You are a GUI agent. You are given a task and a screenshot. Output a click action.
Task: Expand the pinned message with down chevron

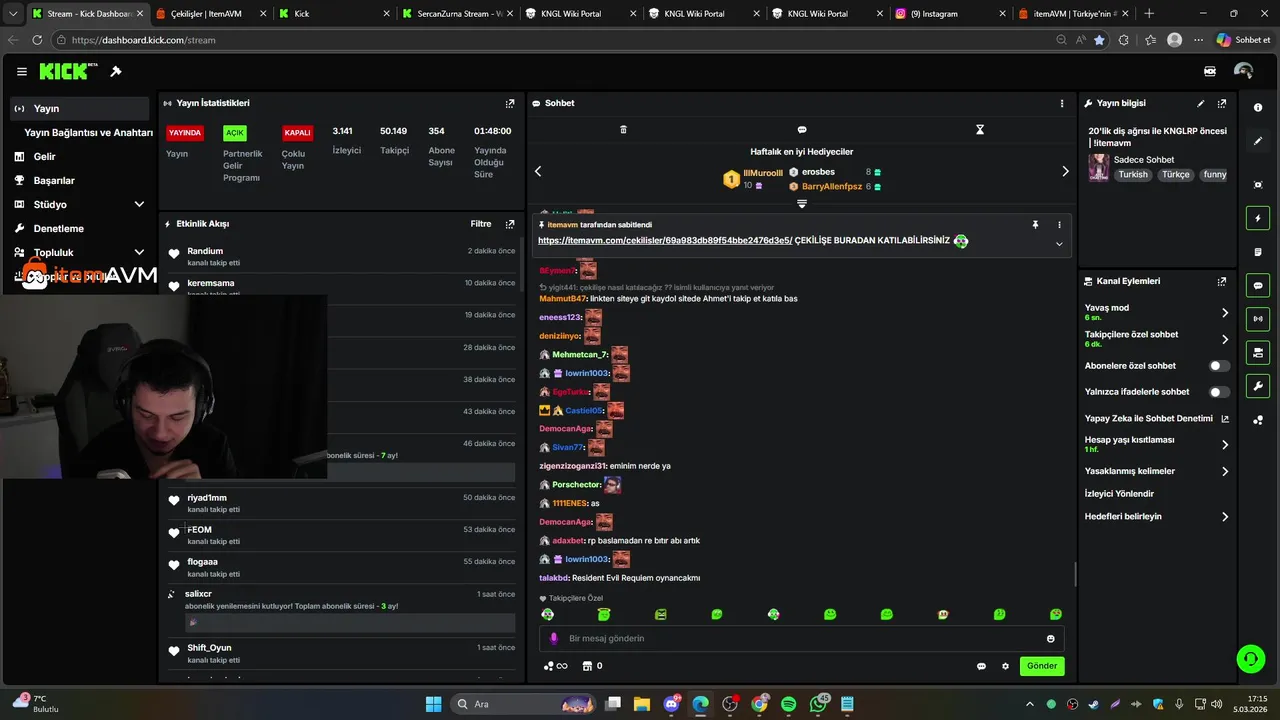click(1059, 244)
